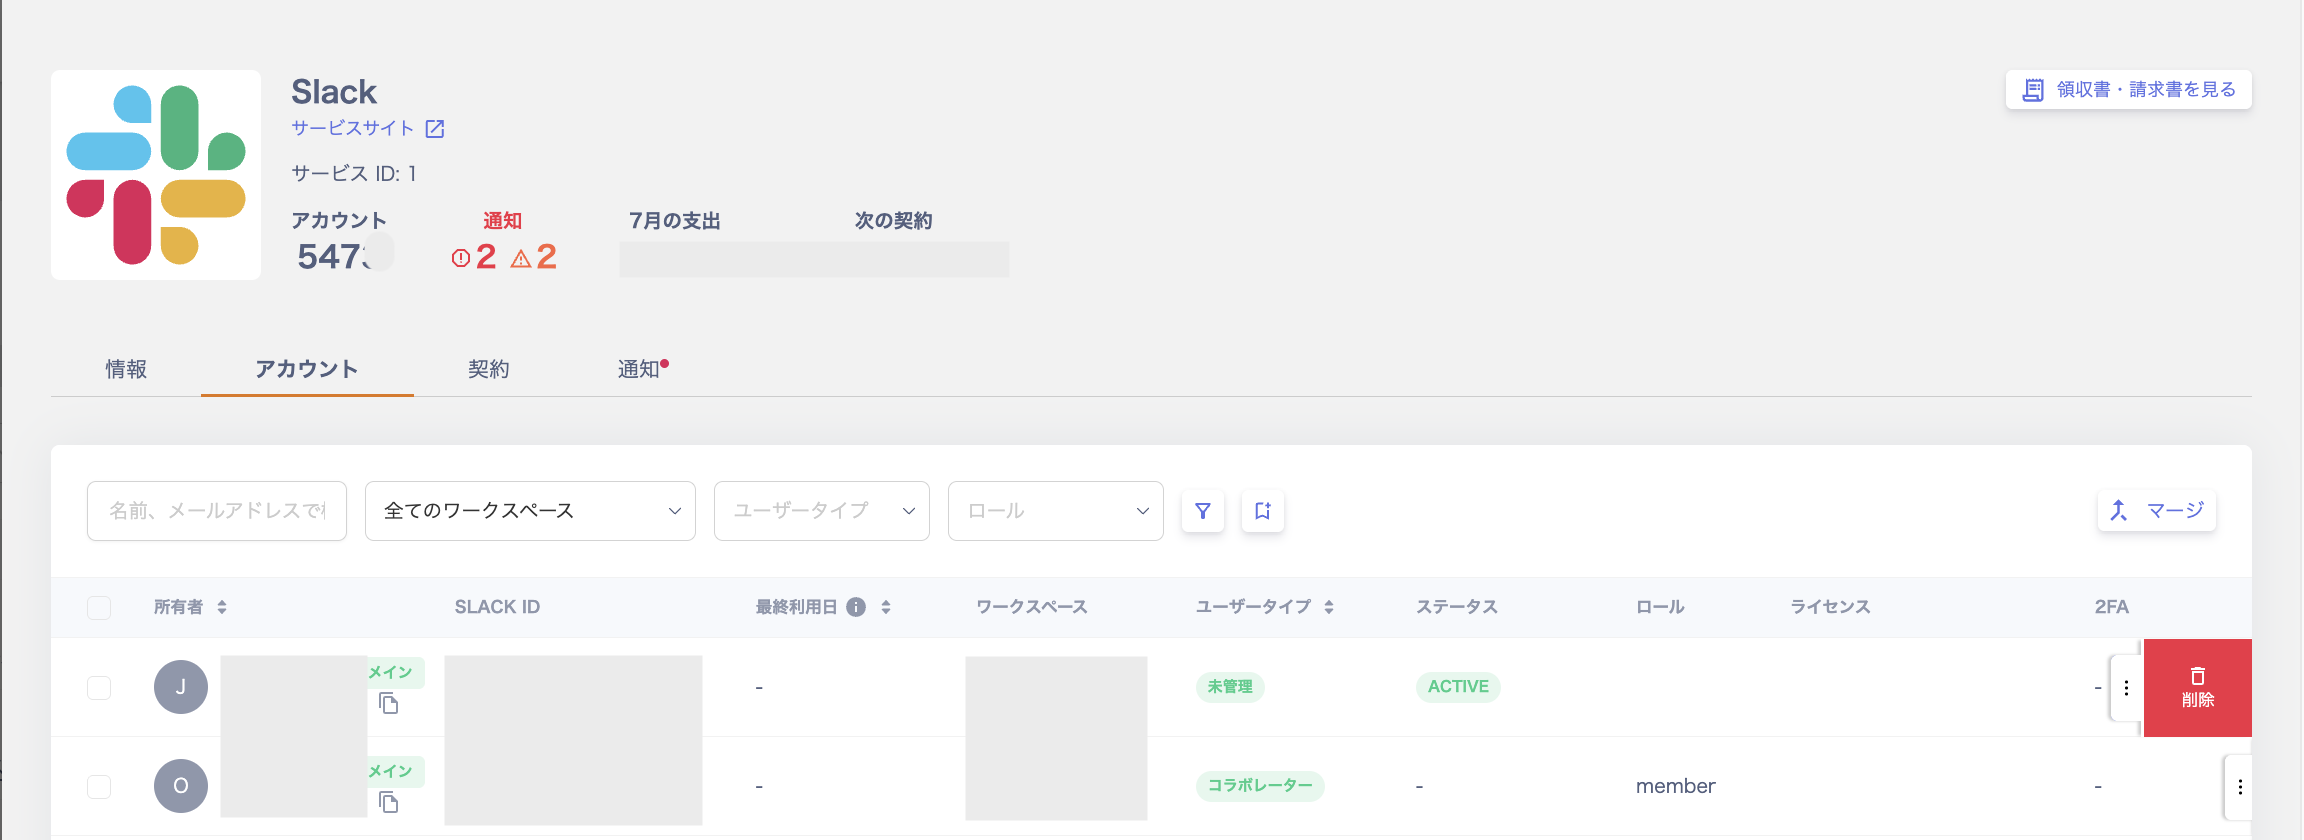
Task: Click the funnel filter icon button
Action: pos(1203,511)
